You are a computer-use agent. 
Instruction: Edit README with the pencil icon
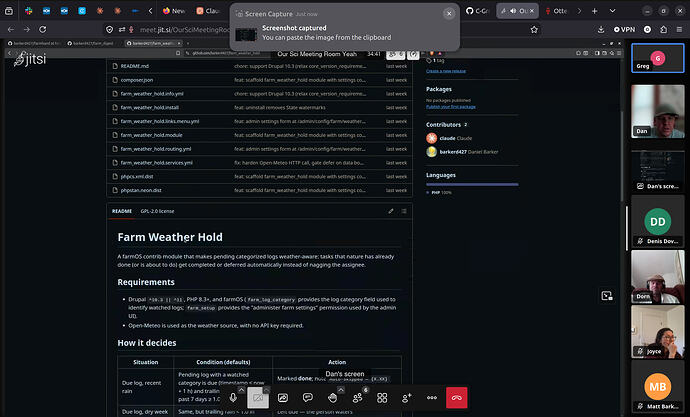[x=391, y=211]
